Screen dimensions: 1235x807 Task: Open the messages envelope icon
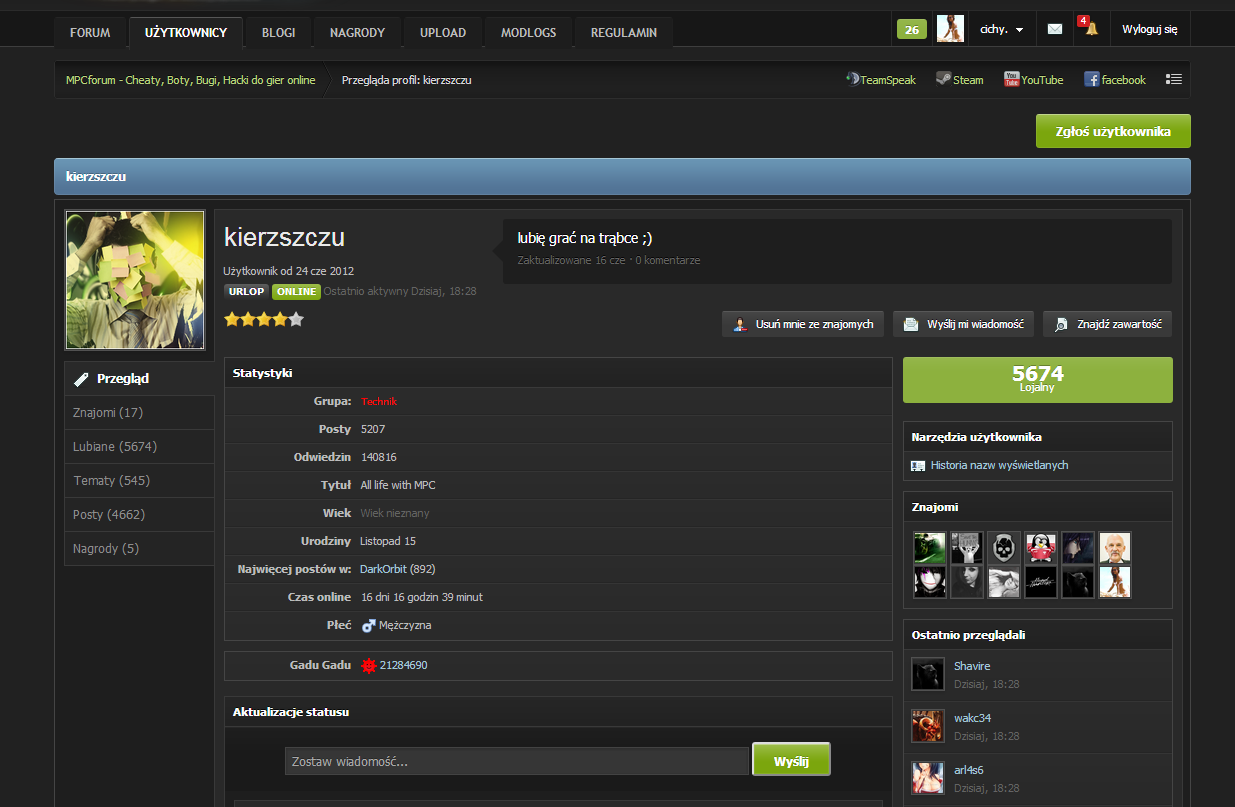[x=1054, y=29]
